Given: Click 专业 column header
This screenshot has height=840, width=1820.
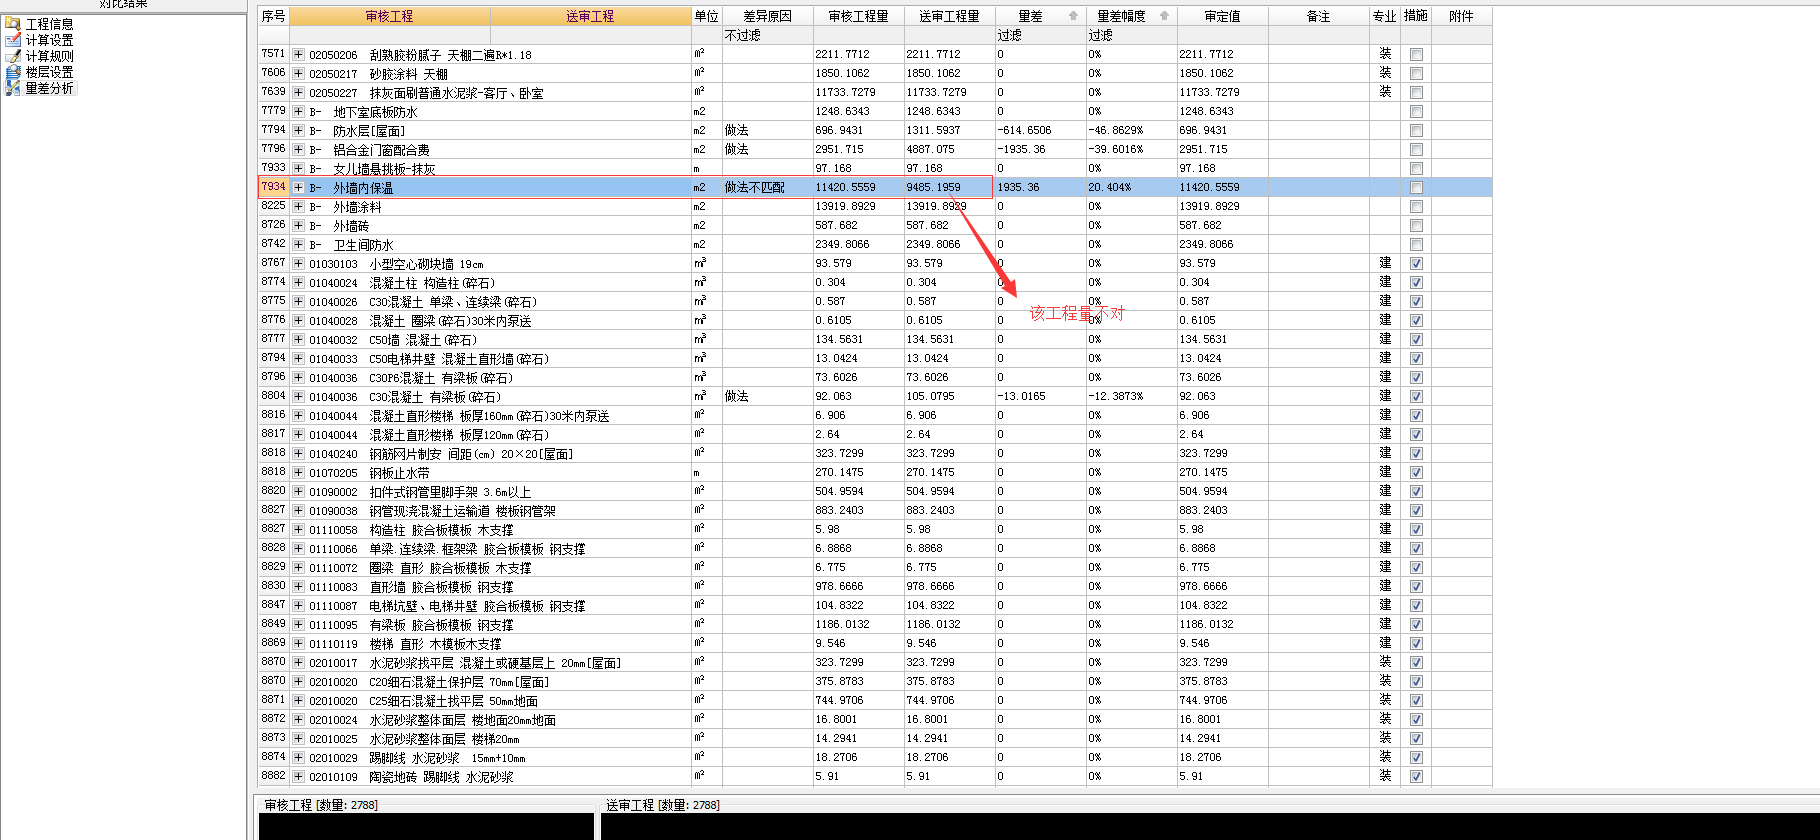Looking at the screenshot, I should point(1384,16).
